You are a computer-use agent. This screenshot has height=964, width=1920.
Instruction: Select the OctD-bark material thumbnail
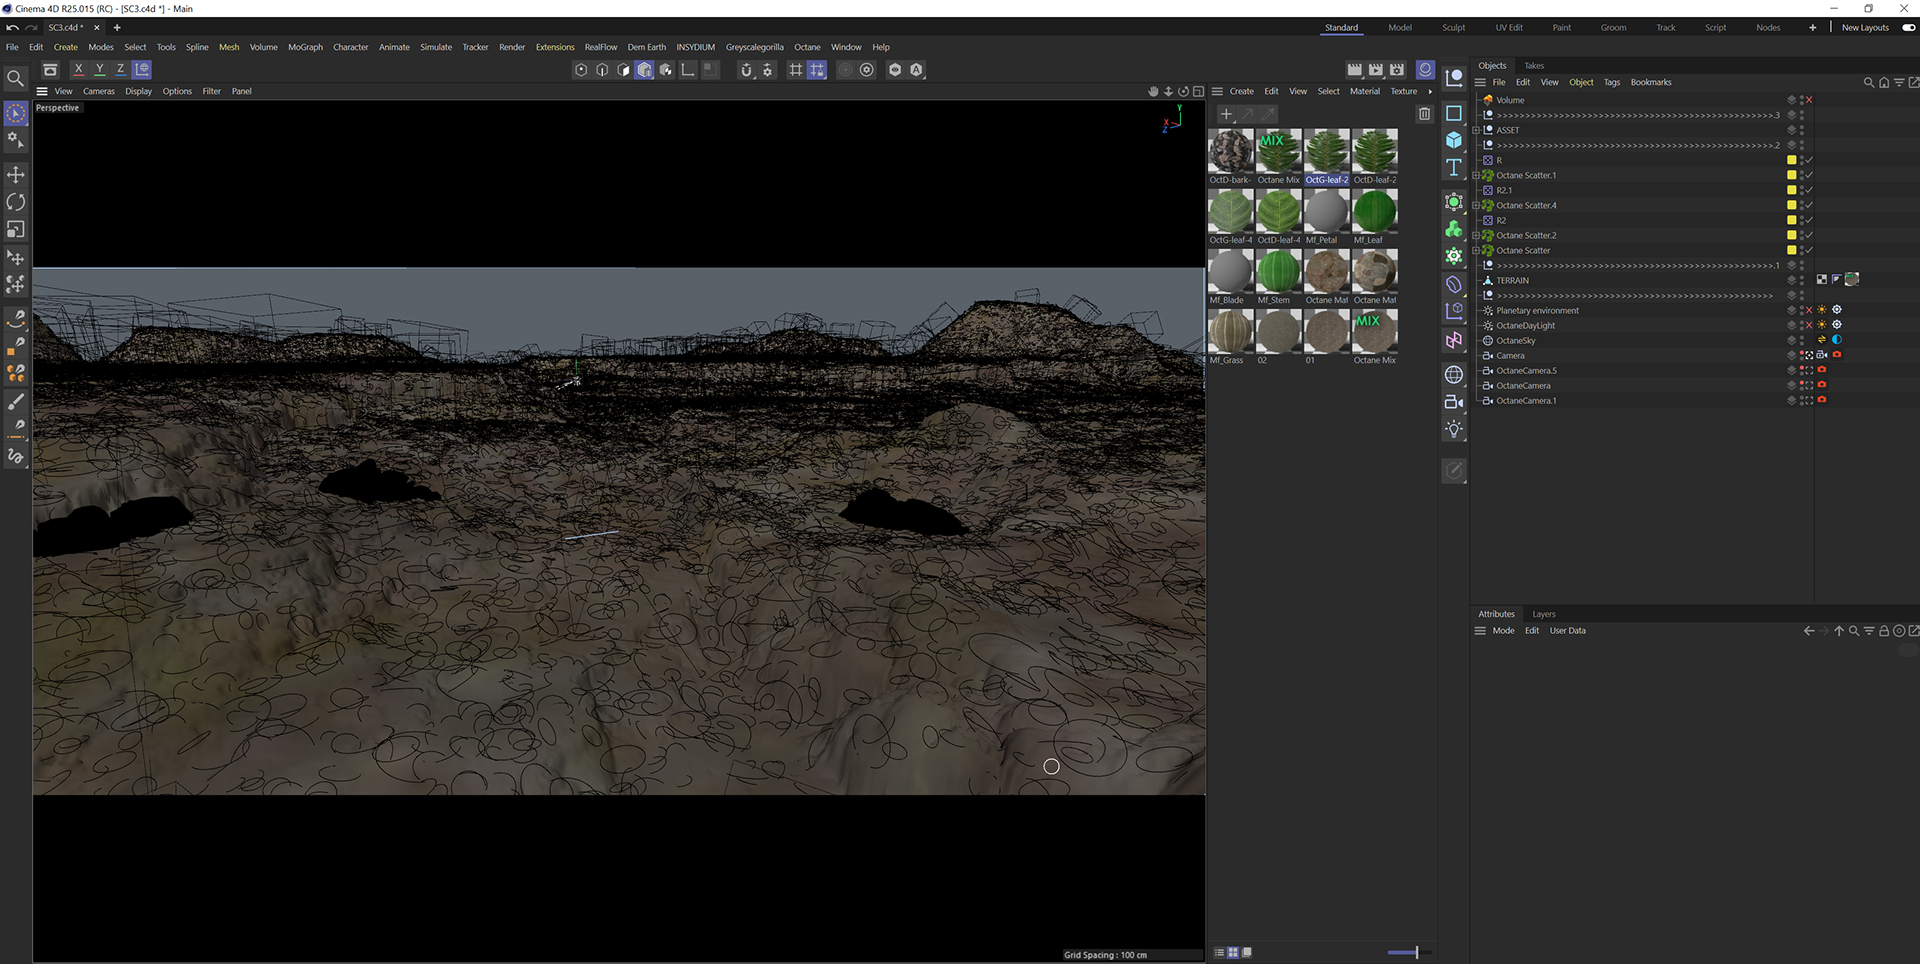coord(1230,152)
